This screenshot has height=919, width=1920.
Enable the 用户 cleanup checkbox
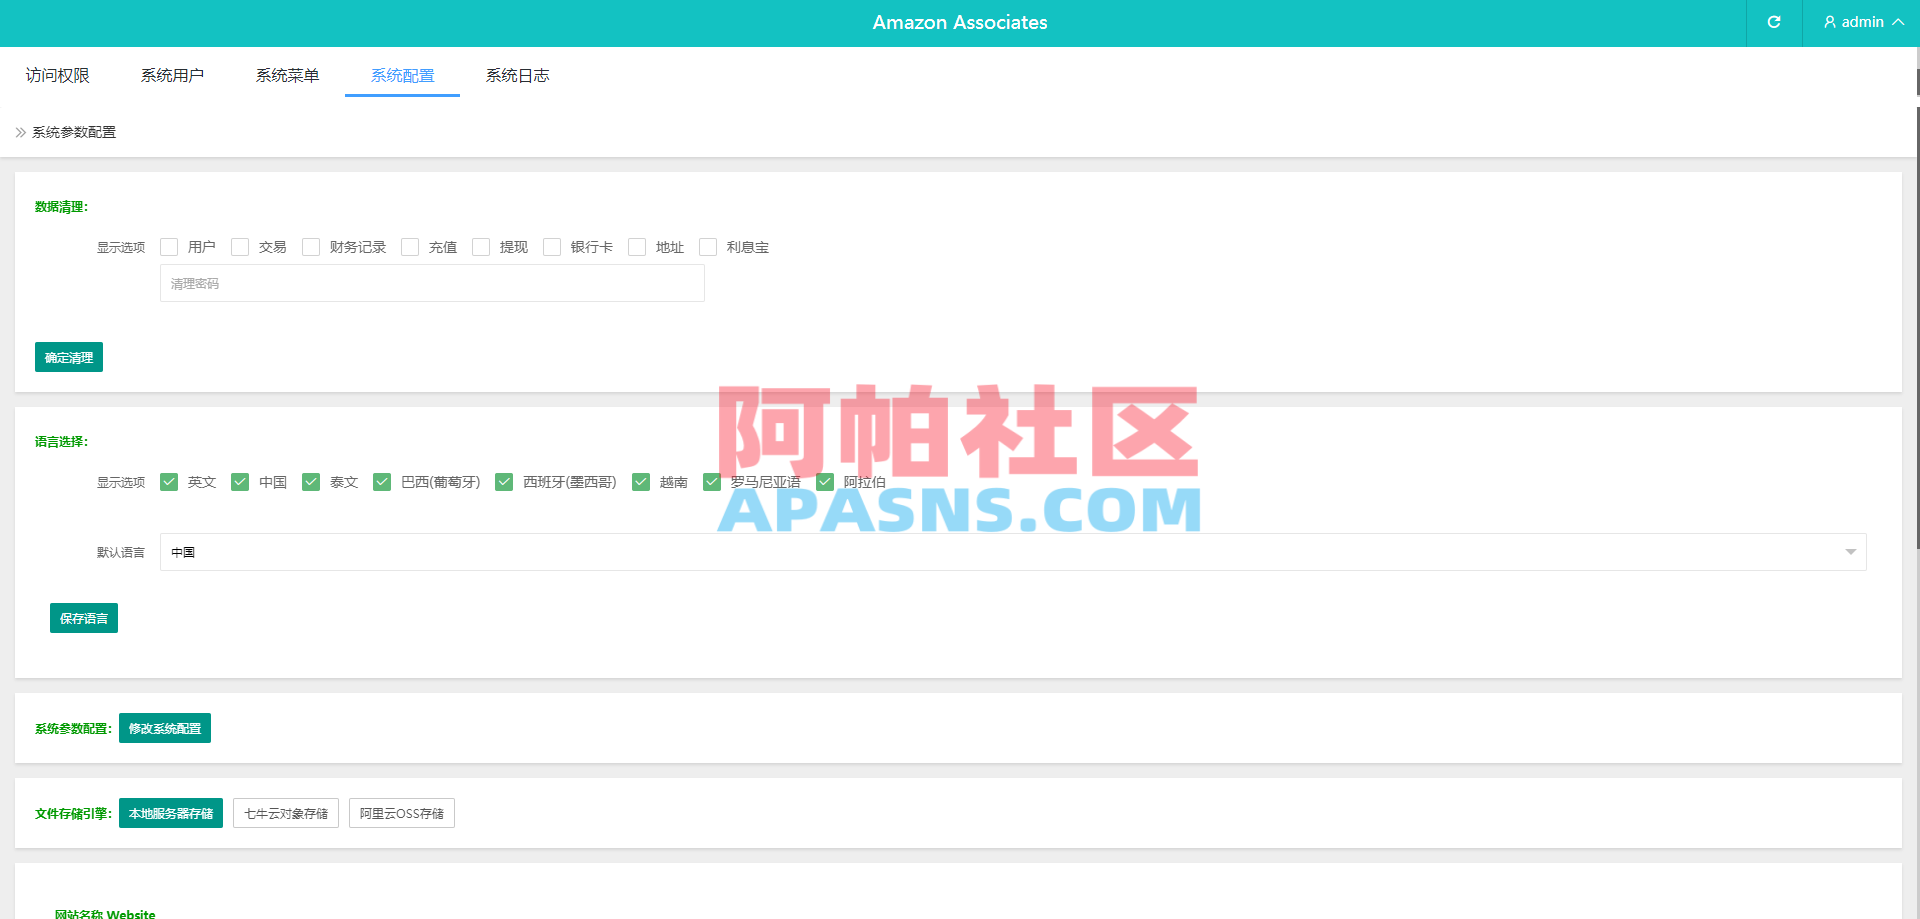[169, 247]
